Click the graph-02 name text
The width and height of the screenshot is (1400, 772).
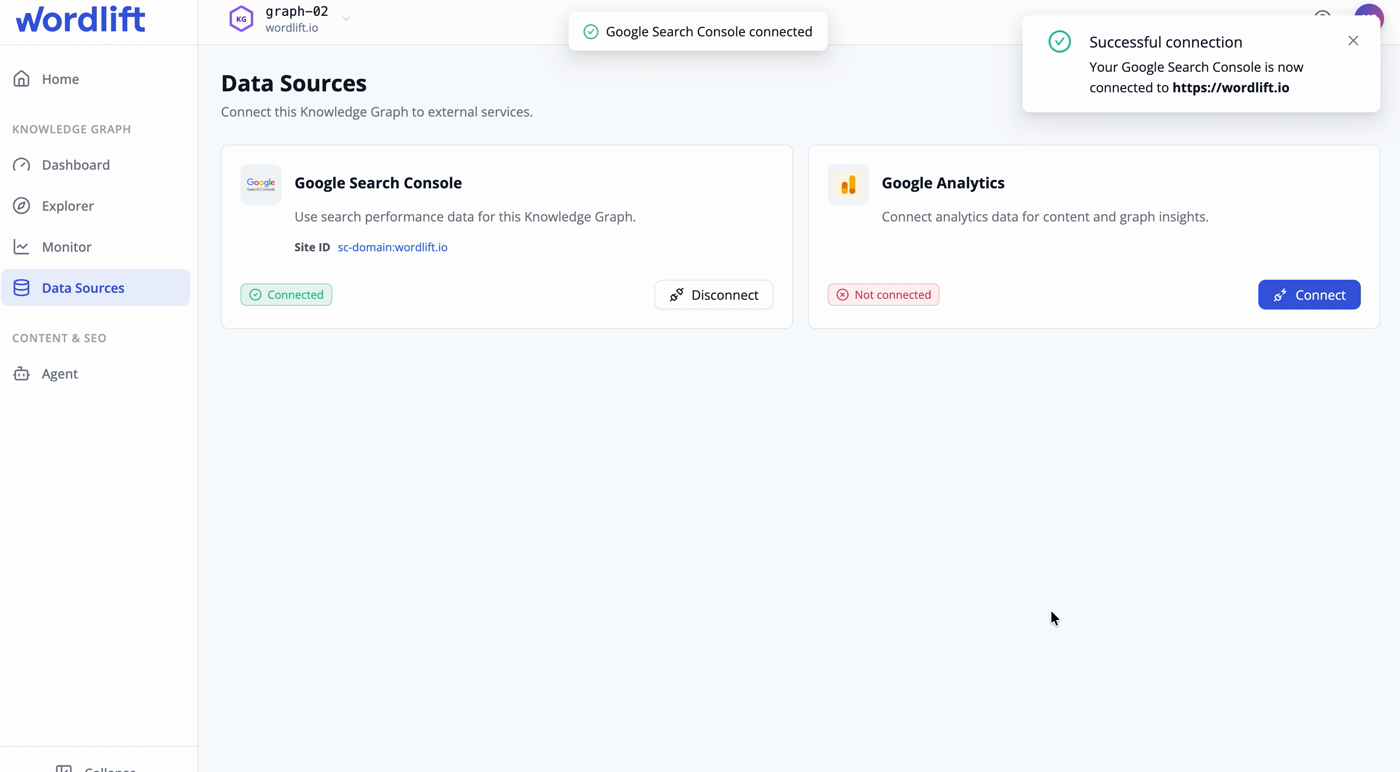297,12
